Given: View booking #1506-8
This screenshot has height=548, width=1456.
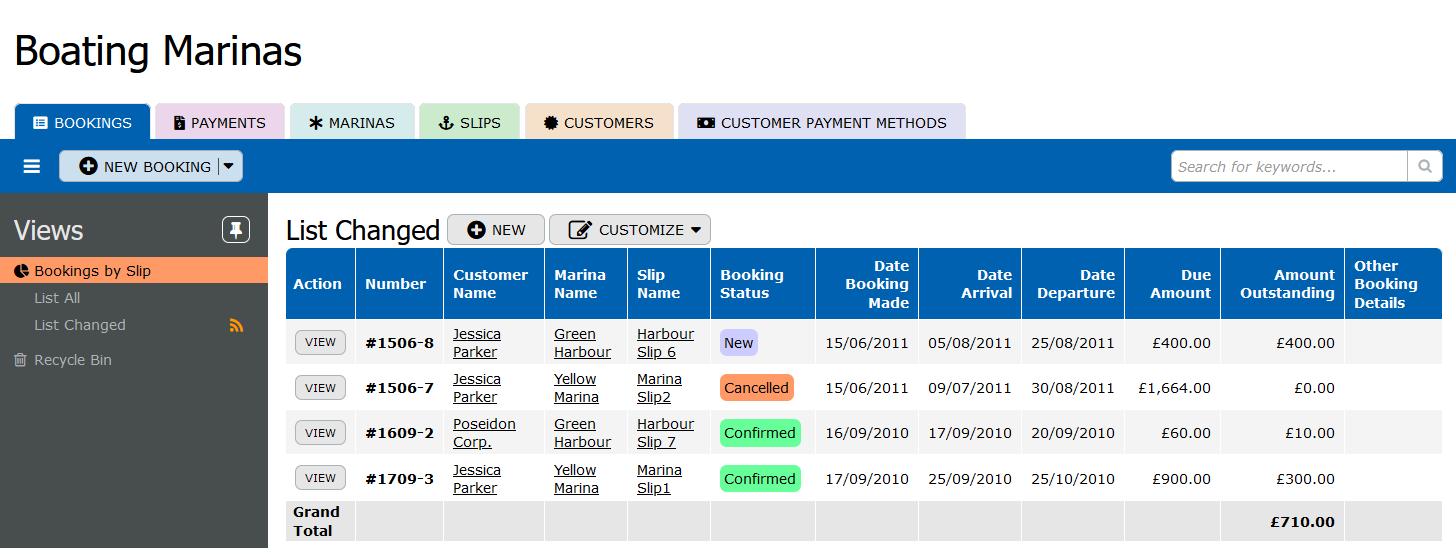Looking at the screenshot, I should click(x=320, y=342).
